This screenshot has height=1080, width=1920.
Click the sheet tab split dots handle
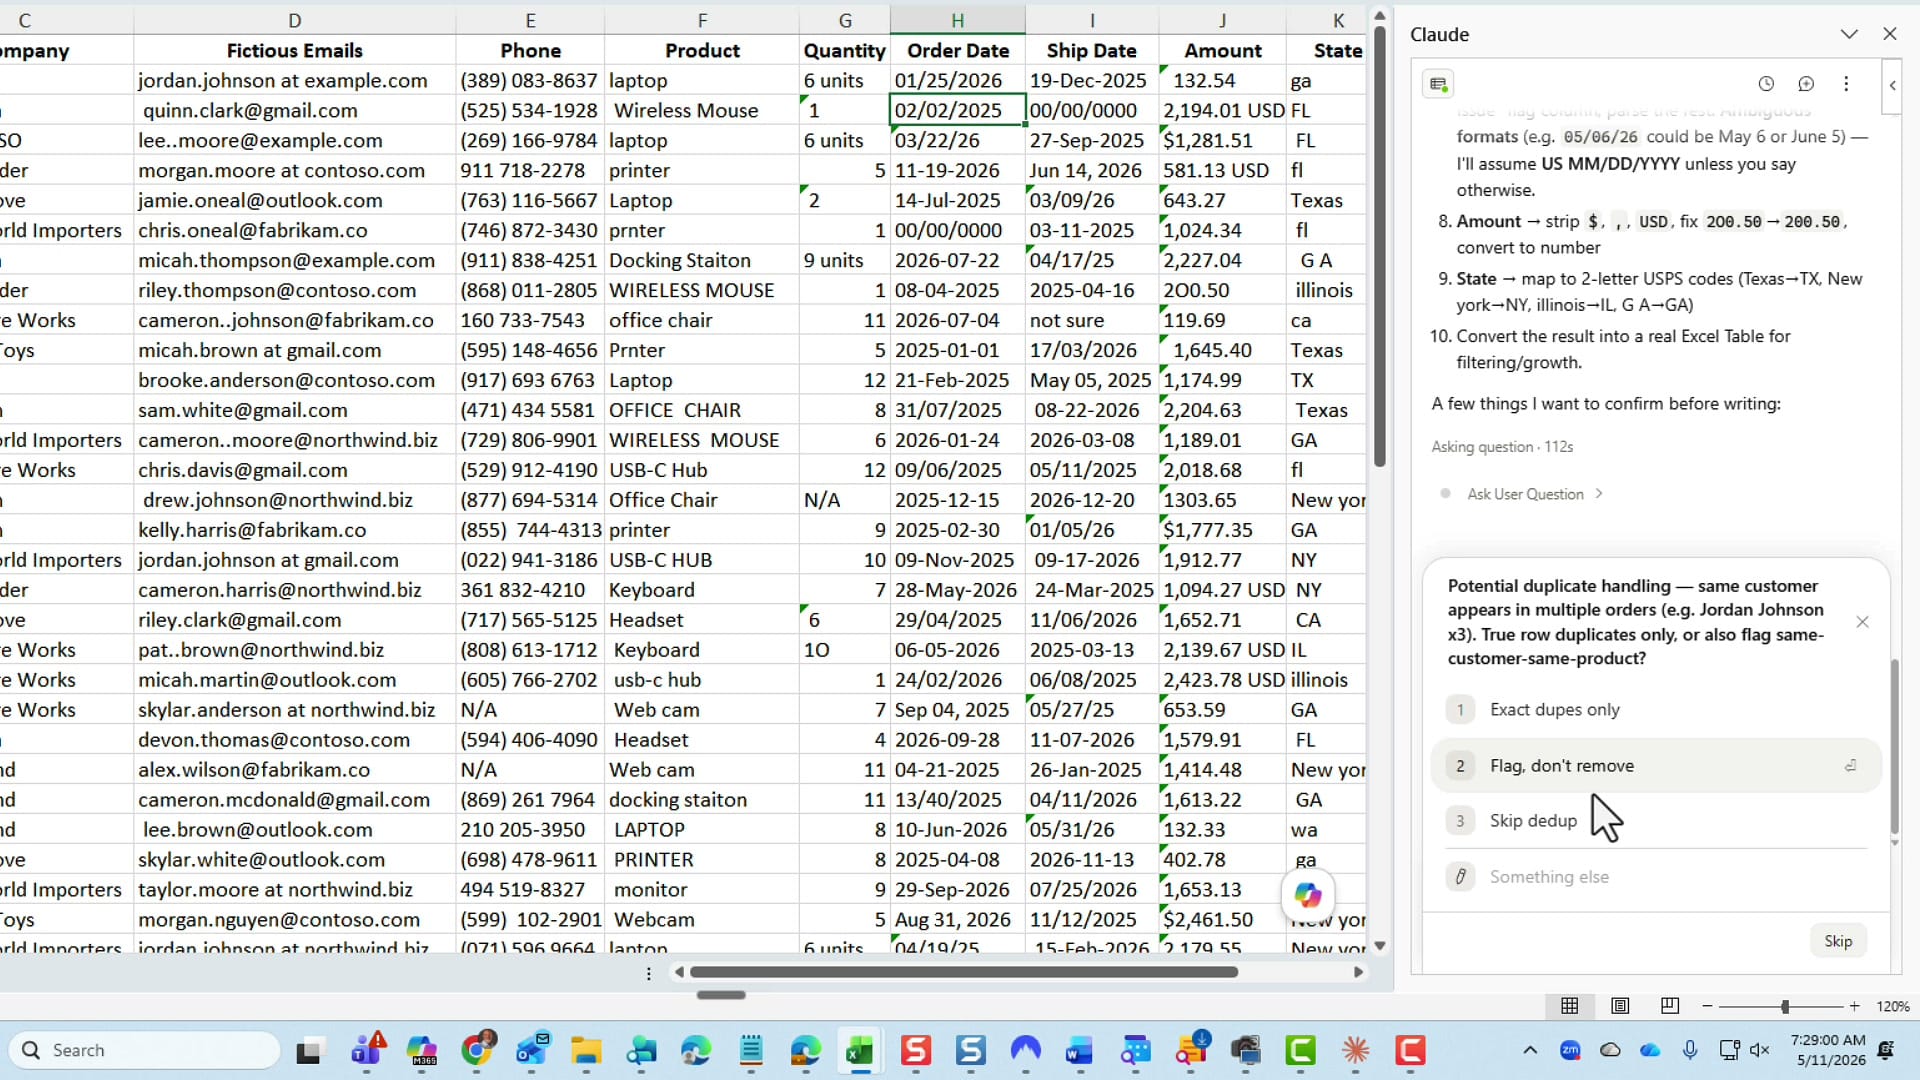[648, 973]
